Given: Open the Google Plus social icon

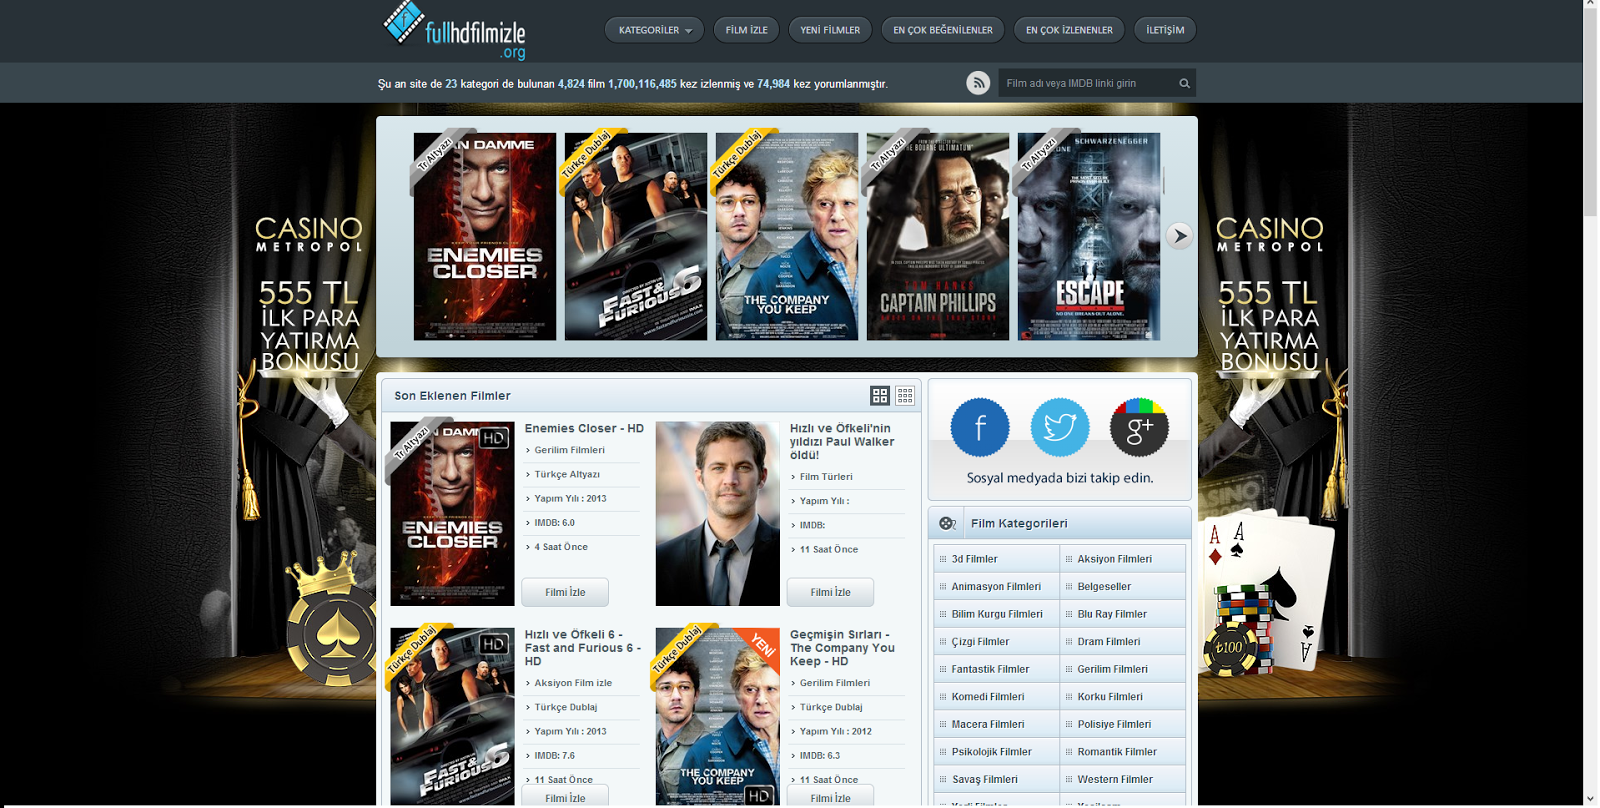Looking at the screenshot, I should [1139, 427].
